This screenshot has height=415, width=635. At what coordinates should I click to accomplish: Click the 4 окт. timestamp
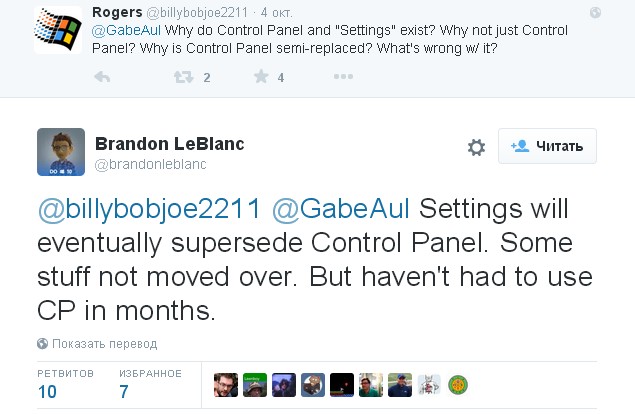pos(277,13)
